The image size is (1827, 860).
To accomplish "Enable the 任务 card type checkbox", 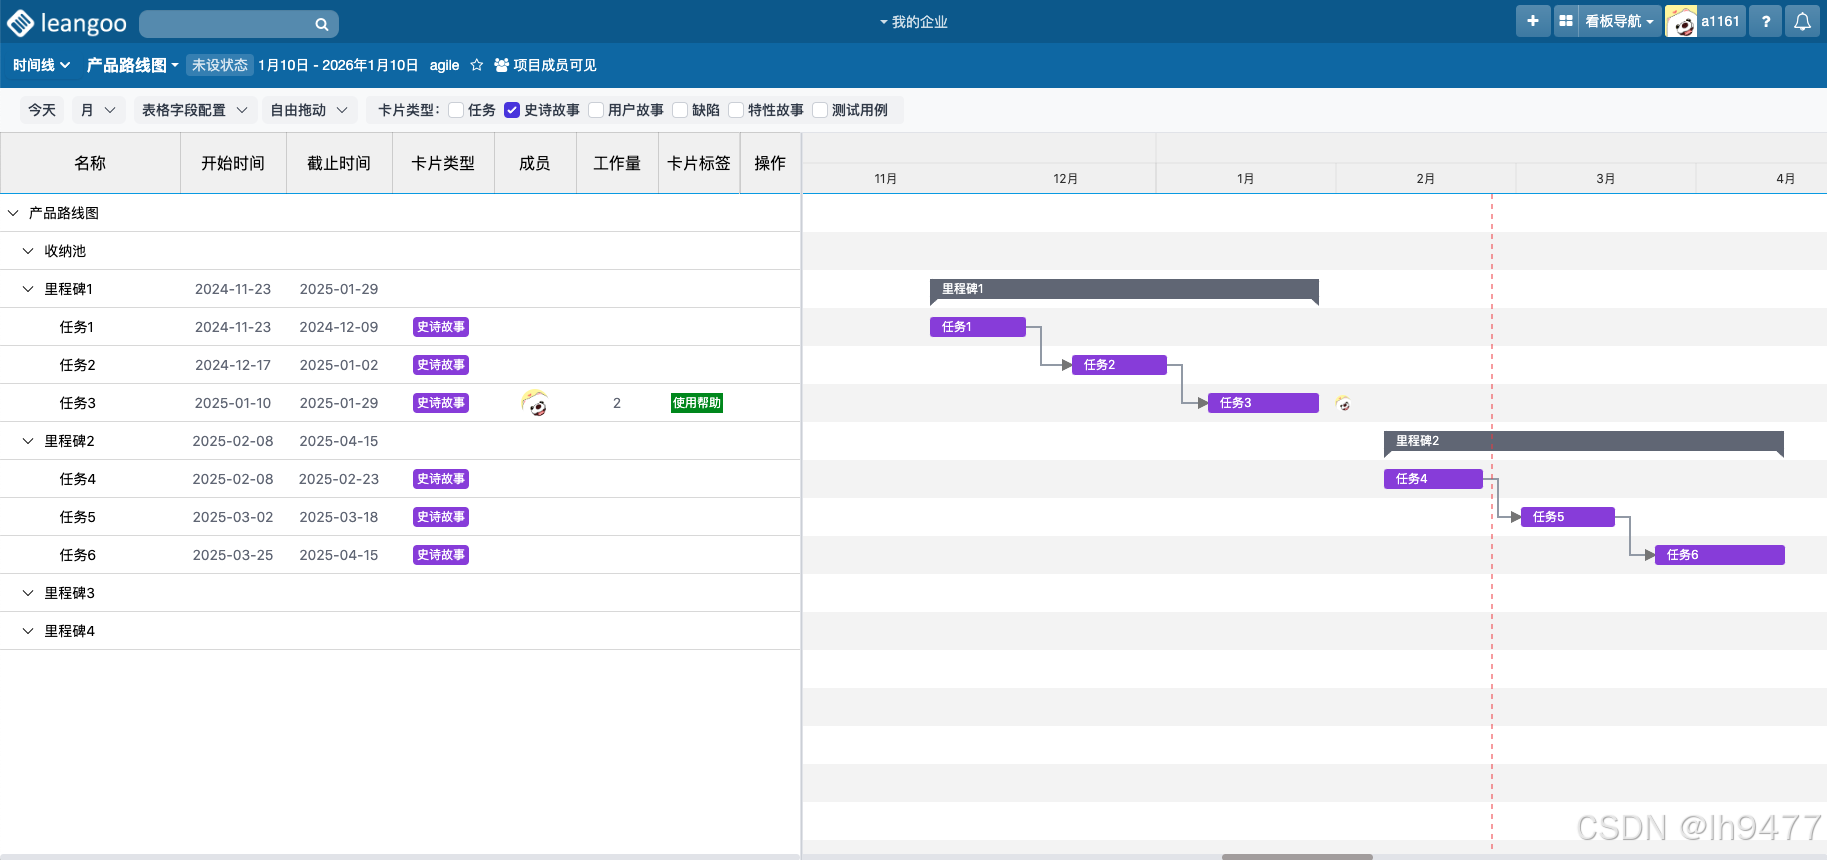I will click(x=456, y=110).
